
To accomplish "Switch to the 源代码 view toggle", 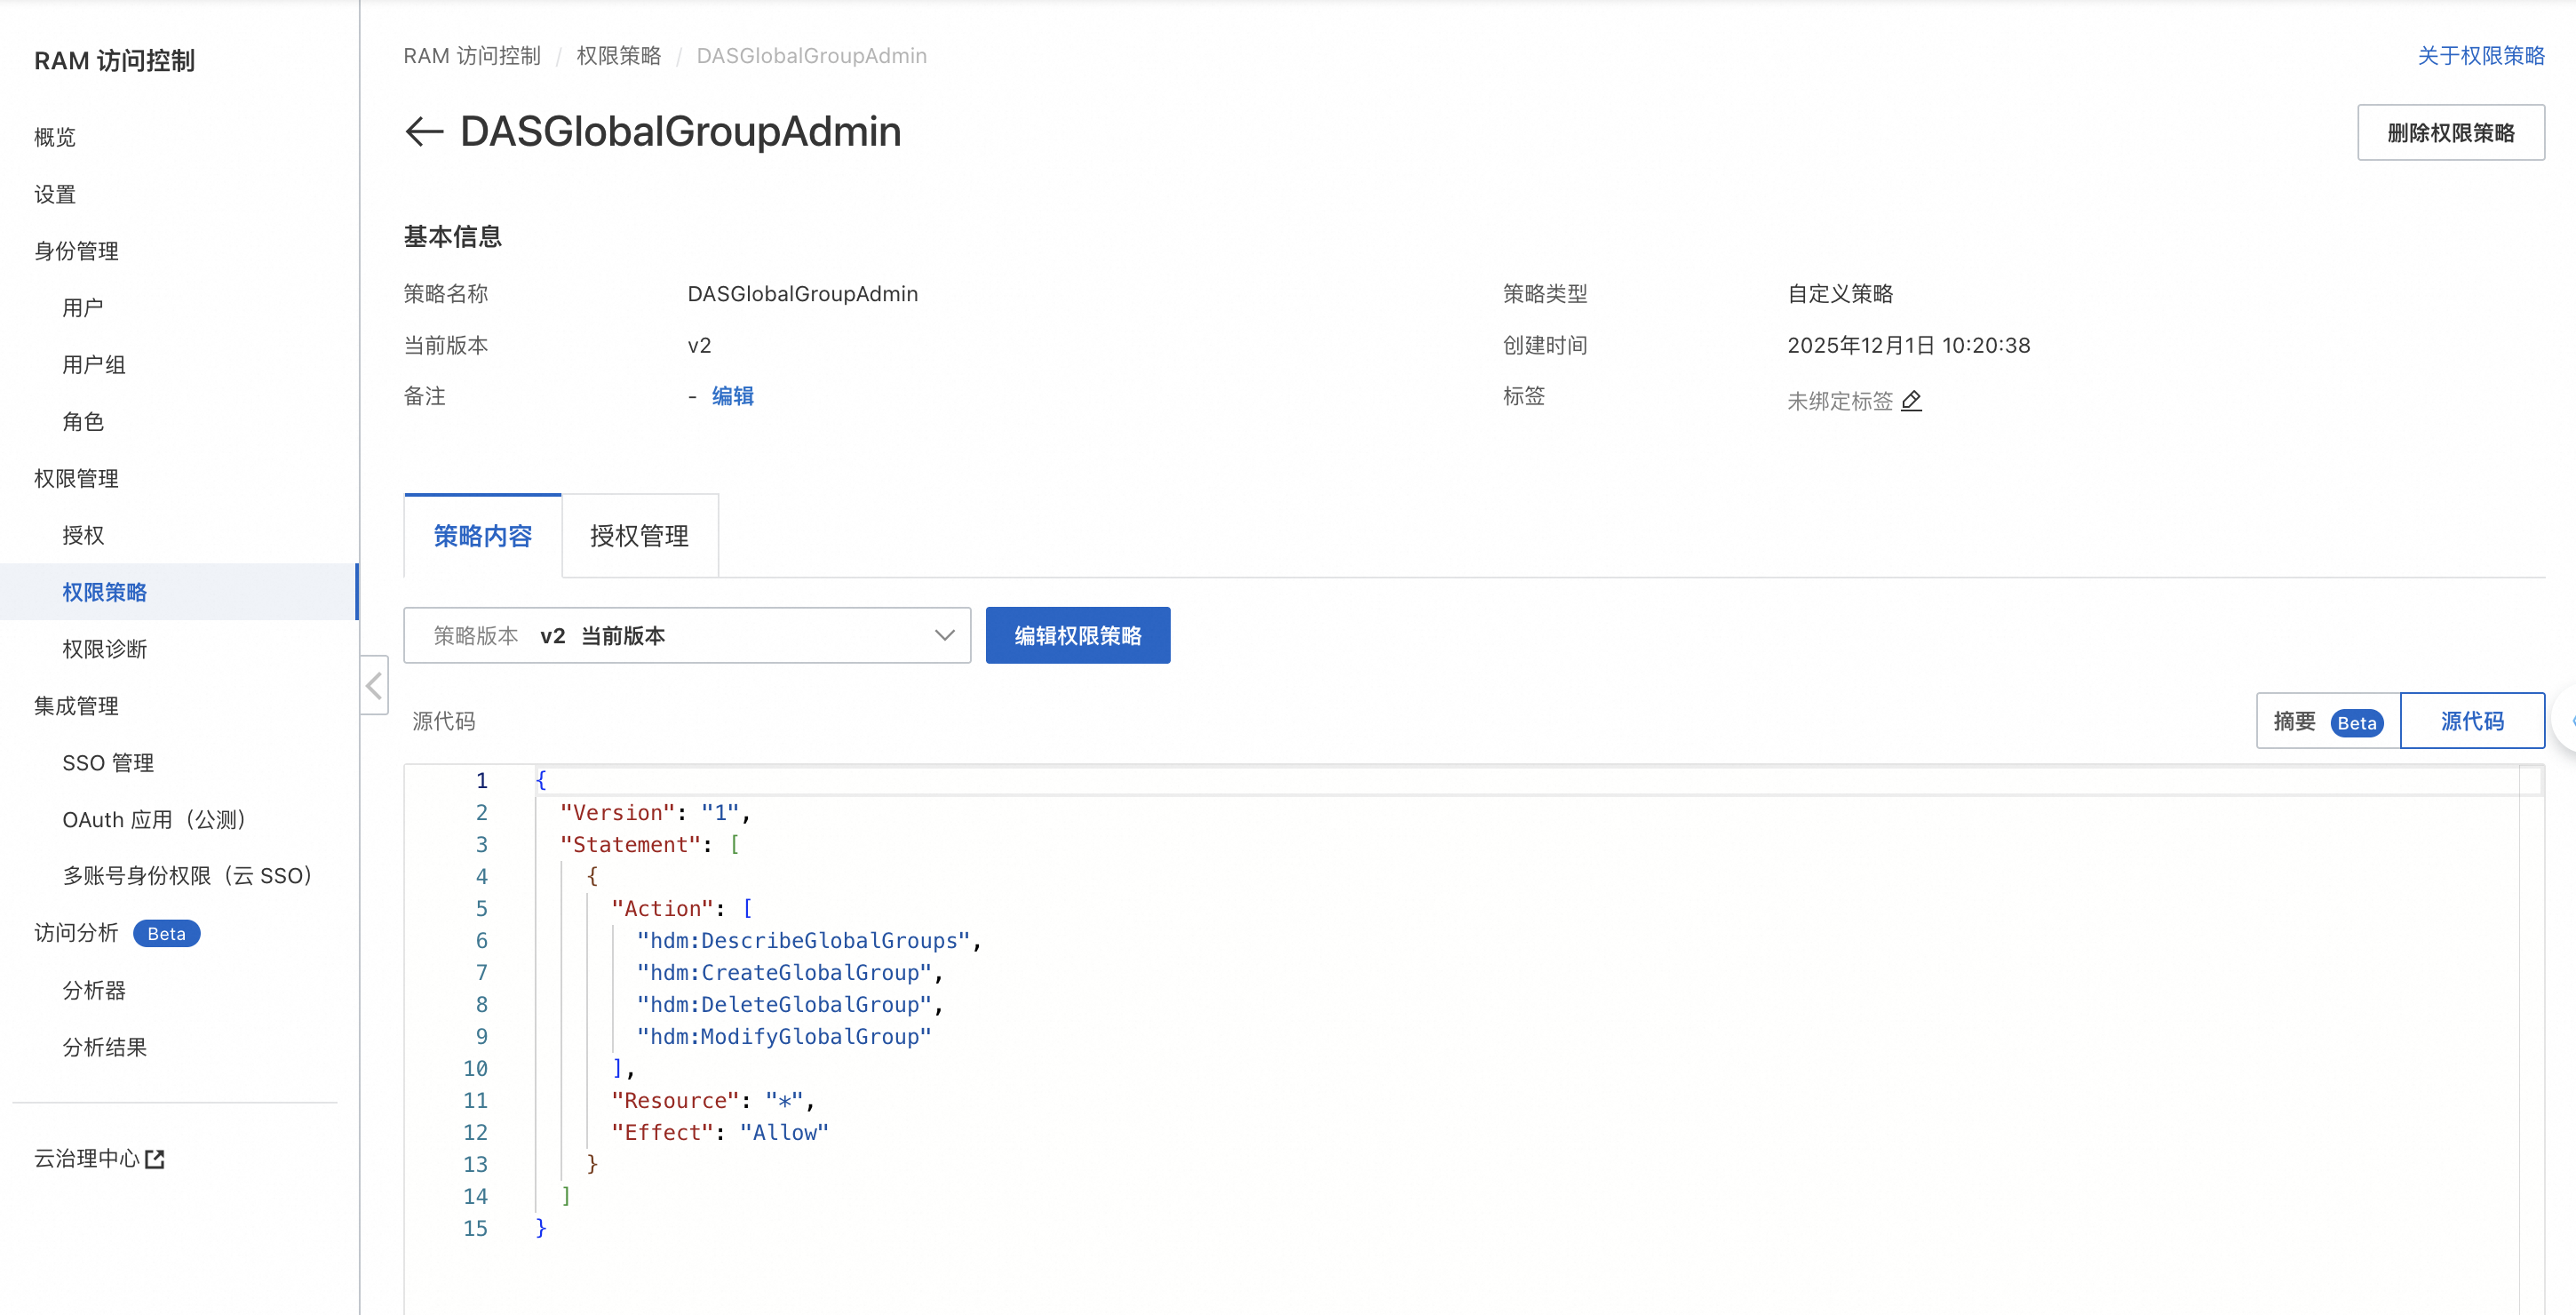I will 2471,721.
